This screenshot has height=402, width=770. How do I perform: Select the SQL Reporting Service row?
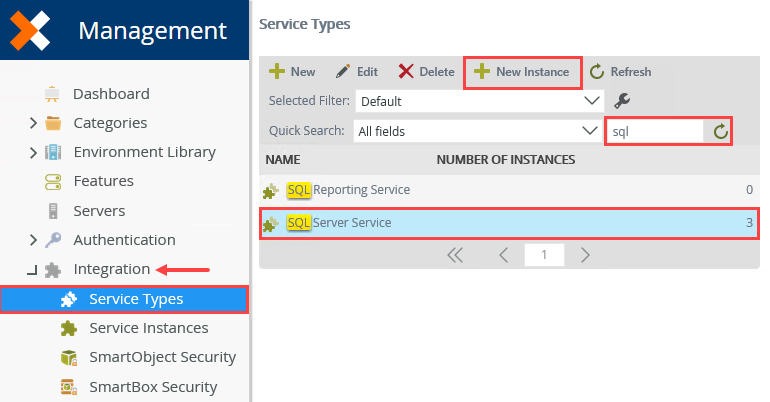tap(509, 190)
